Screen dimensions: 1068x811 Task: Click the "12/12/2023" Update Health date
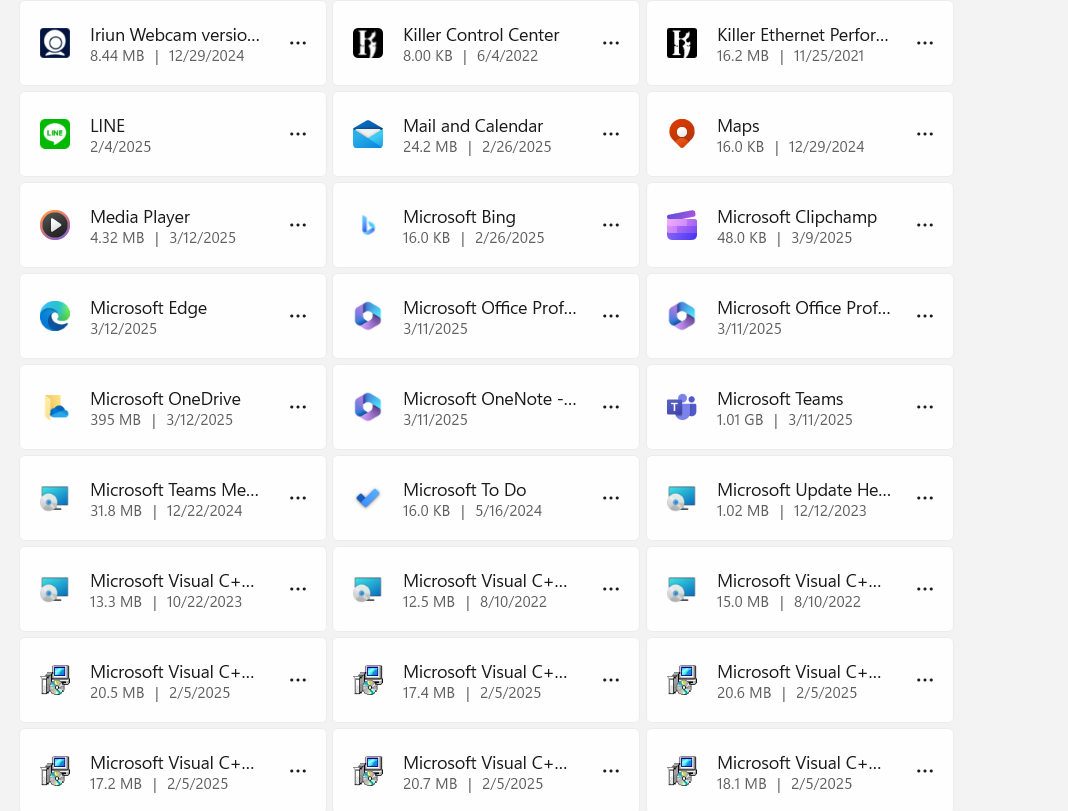click(830, 511)
